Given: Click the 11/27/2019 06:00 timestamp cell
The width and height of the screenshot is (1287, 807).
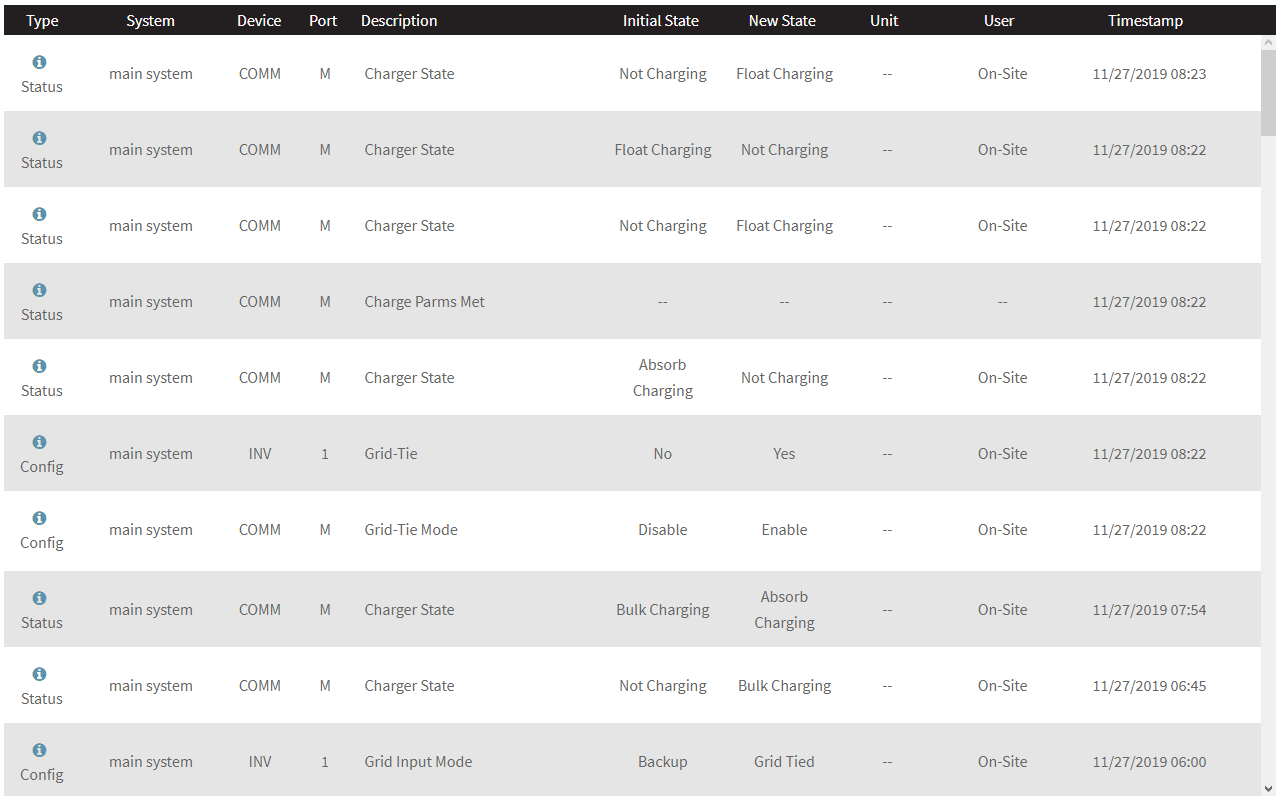Looking at the screenshot, I should (1149, 762).
